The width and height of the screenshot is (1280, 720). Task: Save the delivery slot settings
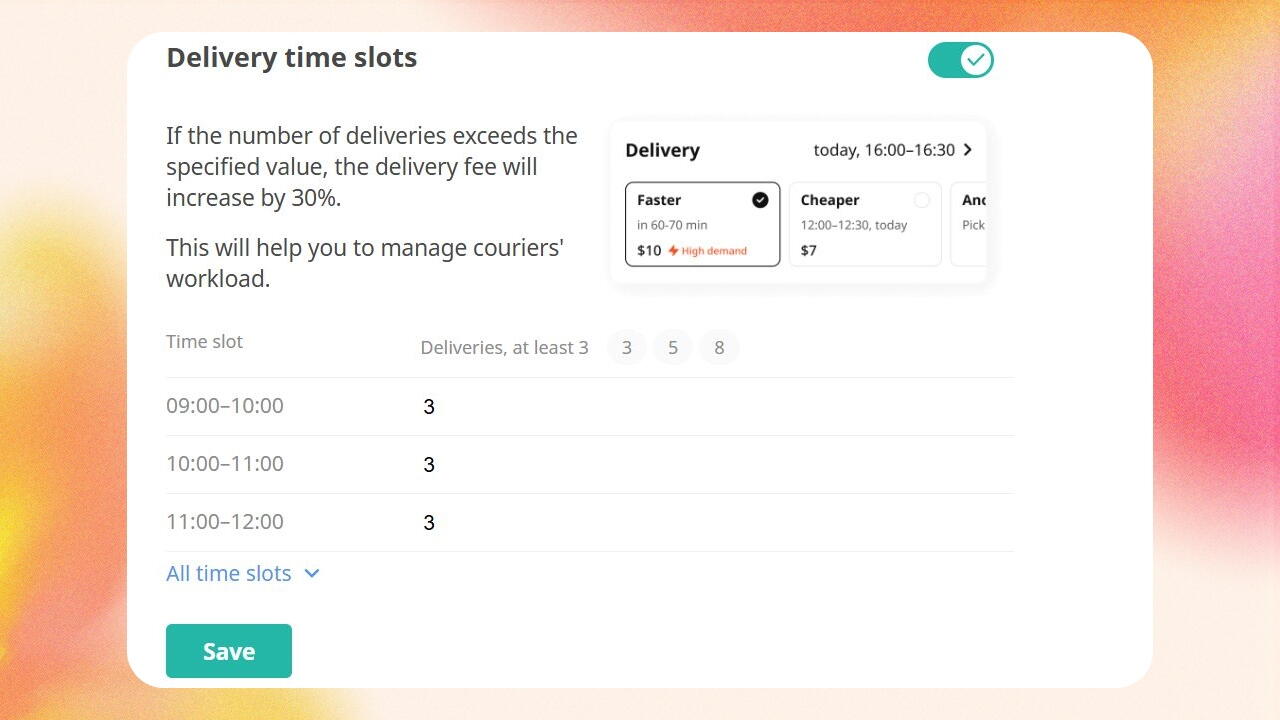(x=229, y=651)
